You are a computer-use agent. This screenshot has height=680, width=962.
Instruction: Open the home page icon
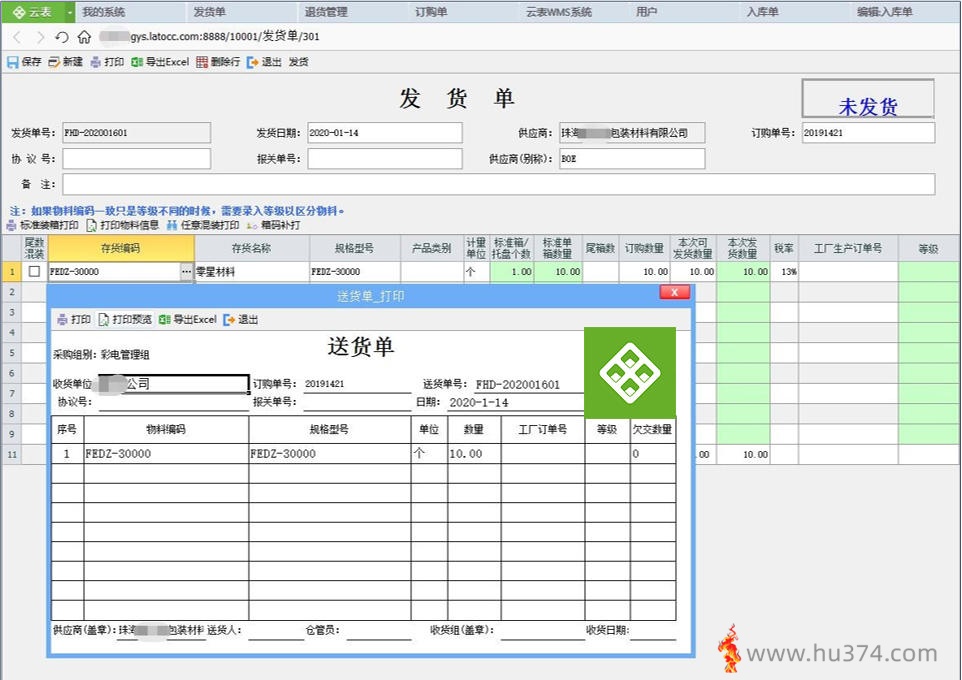[84, 37]
